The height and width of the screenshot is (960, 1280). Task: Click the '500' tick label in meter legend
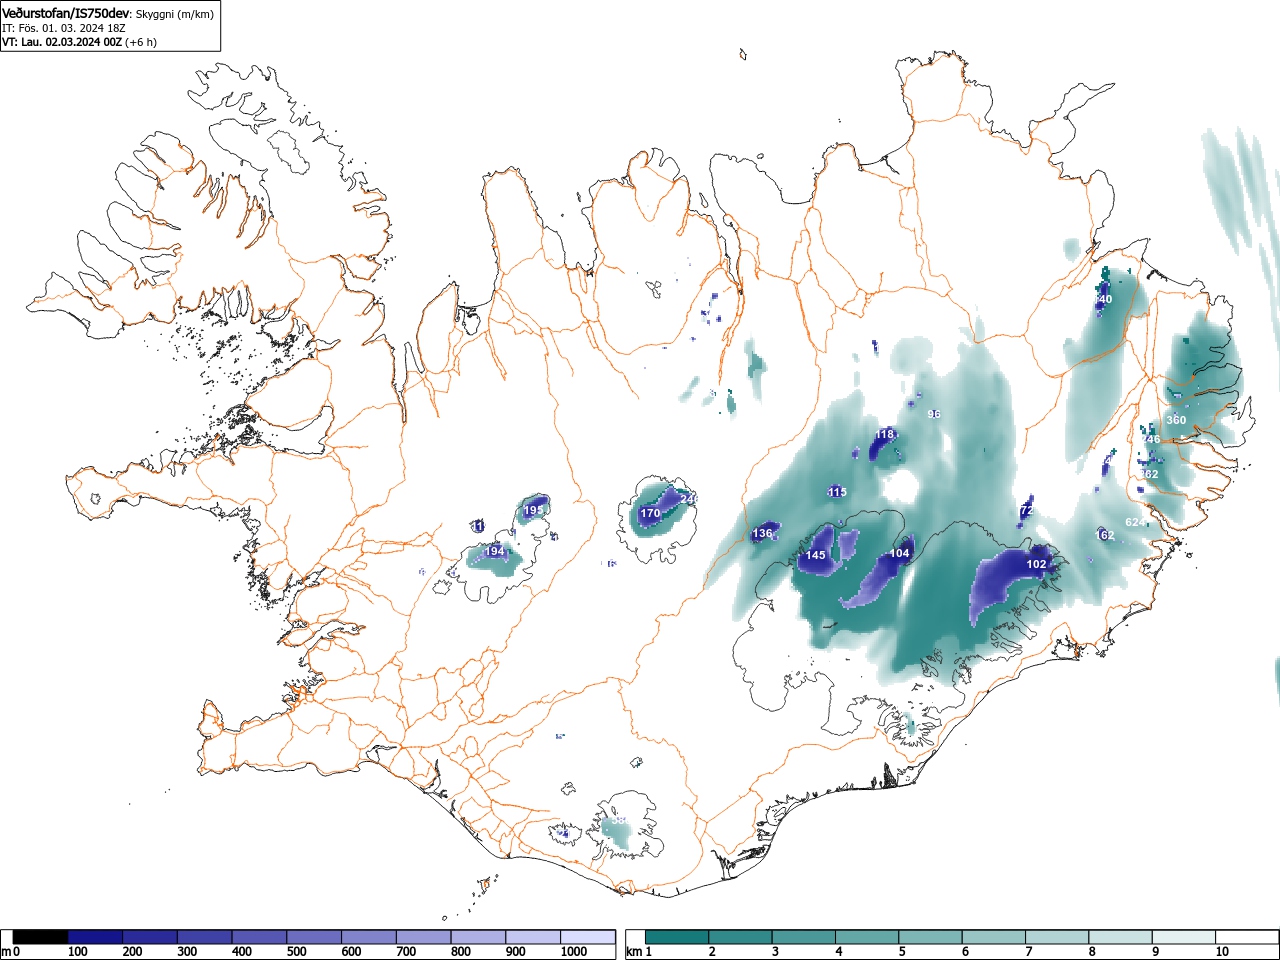pyautogui.click(x=296, y=952)
